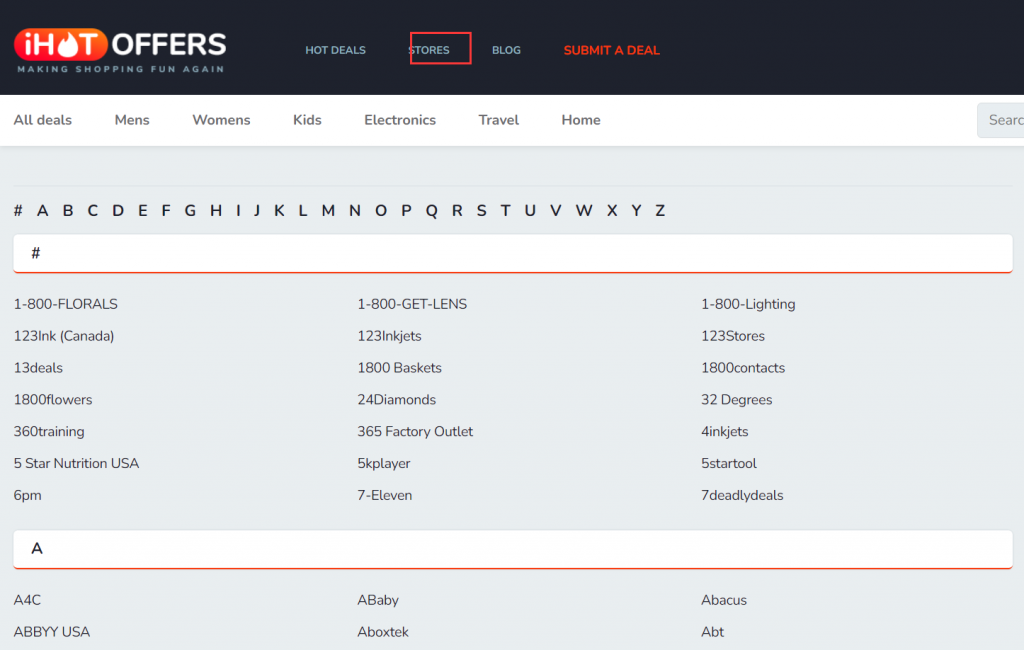Open the 13deals store

38,368
